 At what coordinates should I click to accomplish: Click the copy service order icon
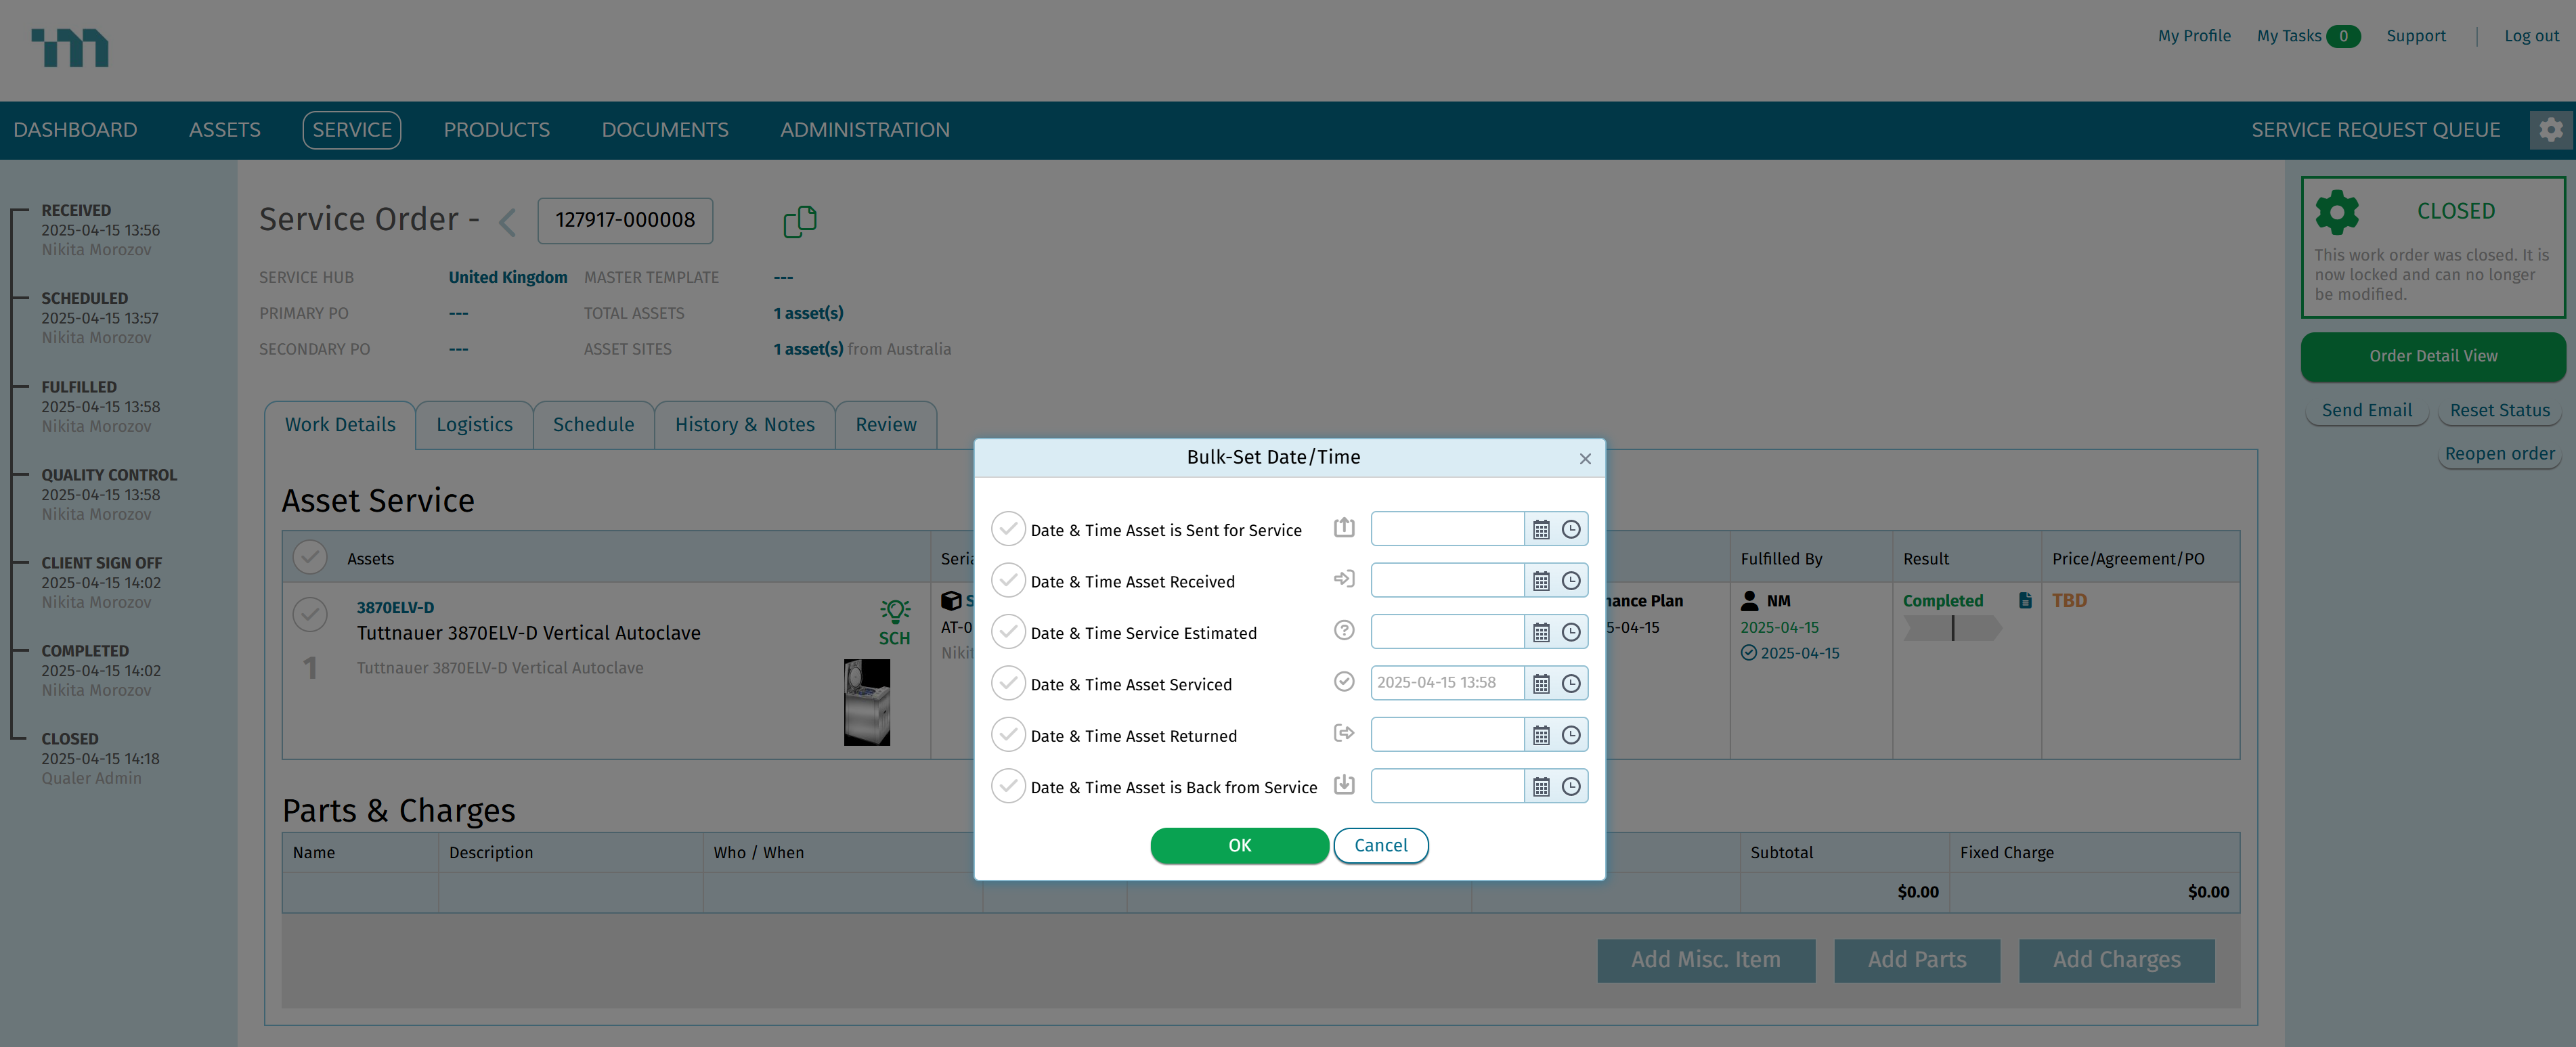[x=799, y=221]
